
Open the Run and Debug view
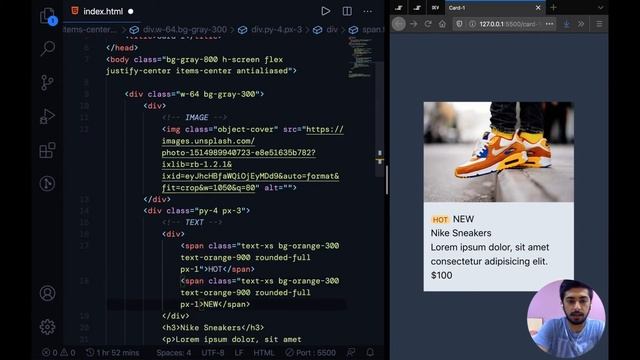[47, 116]
